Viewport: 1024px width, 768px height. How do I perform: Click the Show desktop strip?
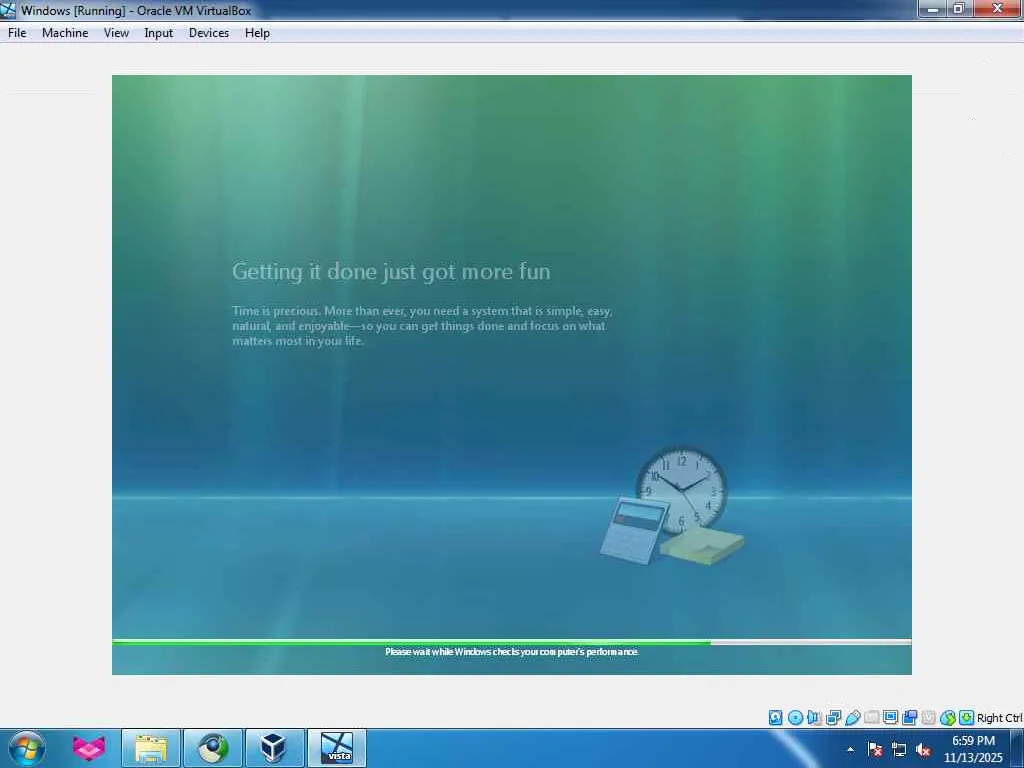pos(1017,748)
